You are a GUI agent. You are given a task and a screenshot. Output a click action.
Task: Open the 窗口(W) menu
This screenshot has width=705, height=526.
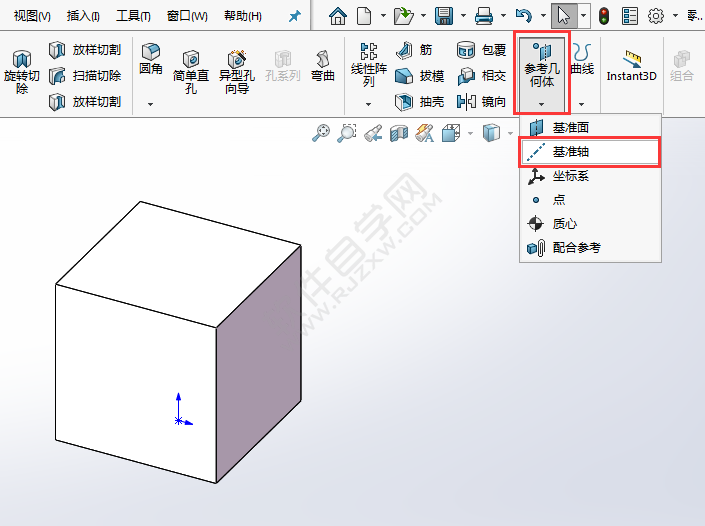187,16
